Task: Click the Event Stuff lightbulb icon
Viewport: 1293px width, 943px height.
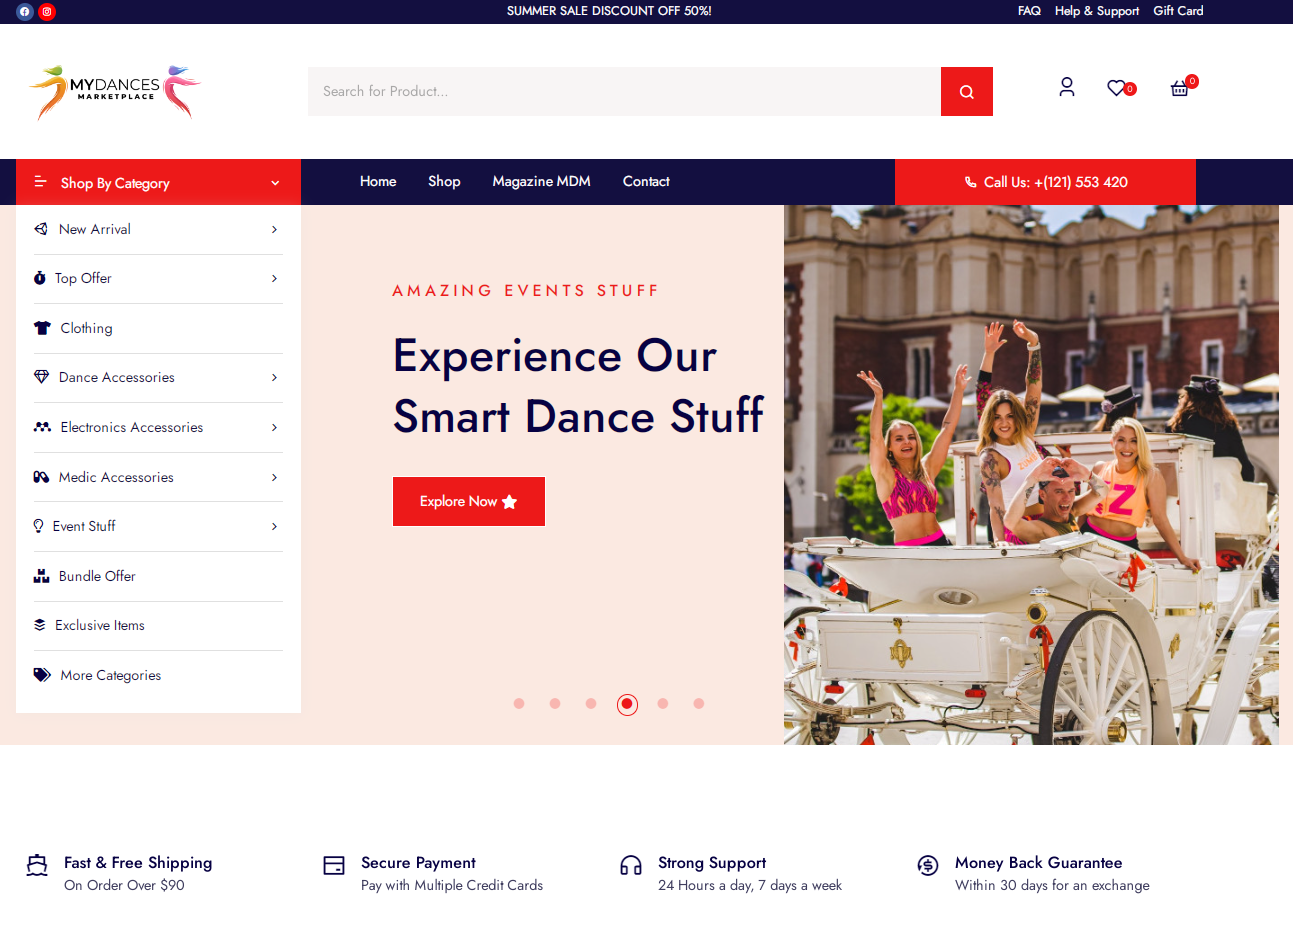Action: click(38, 526)
